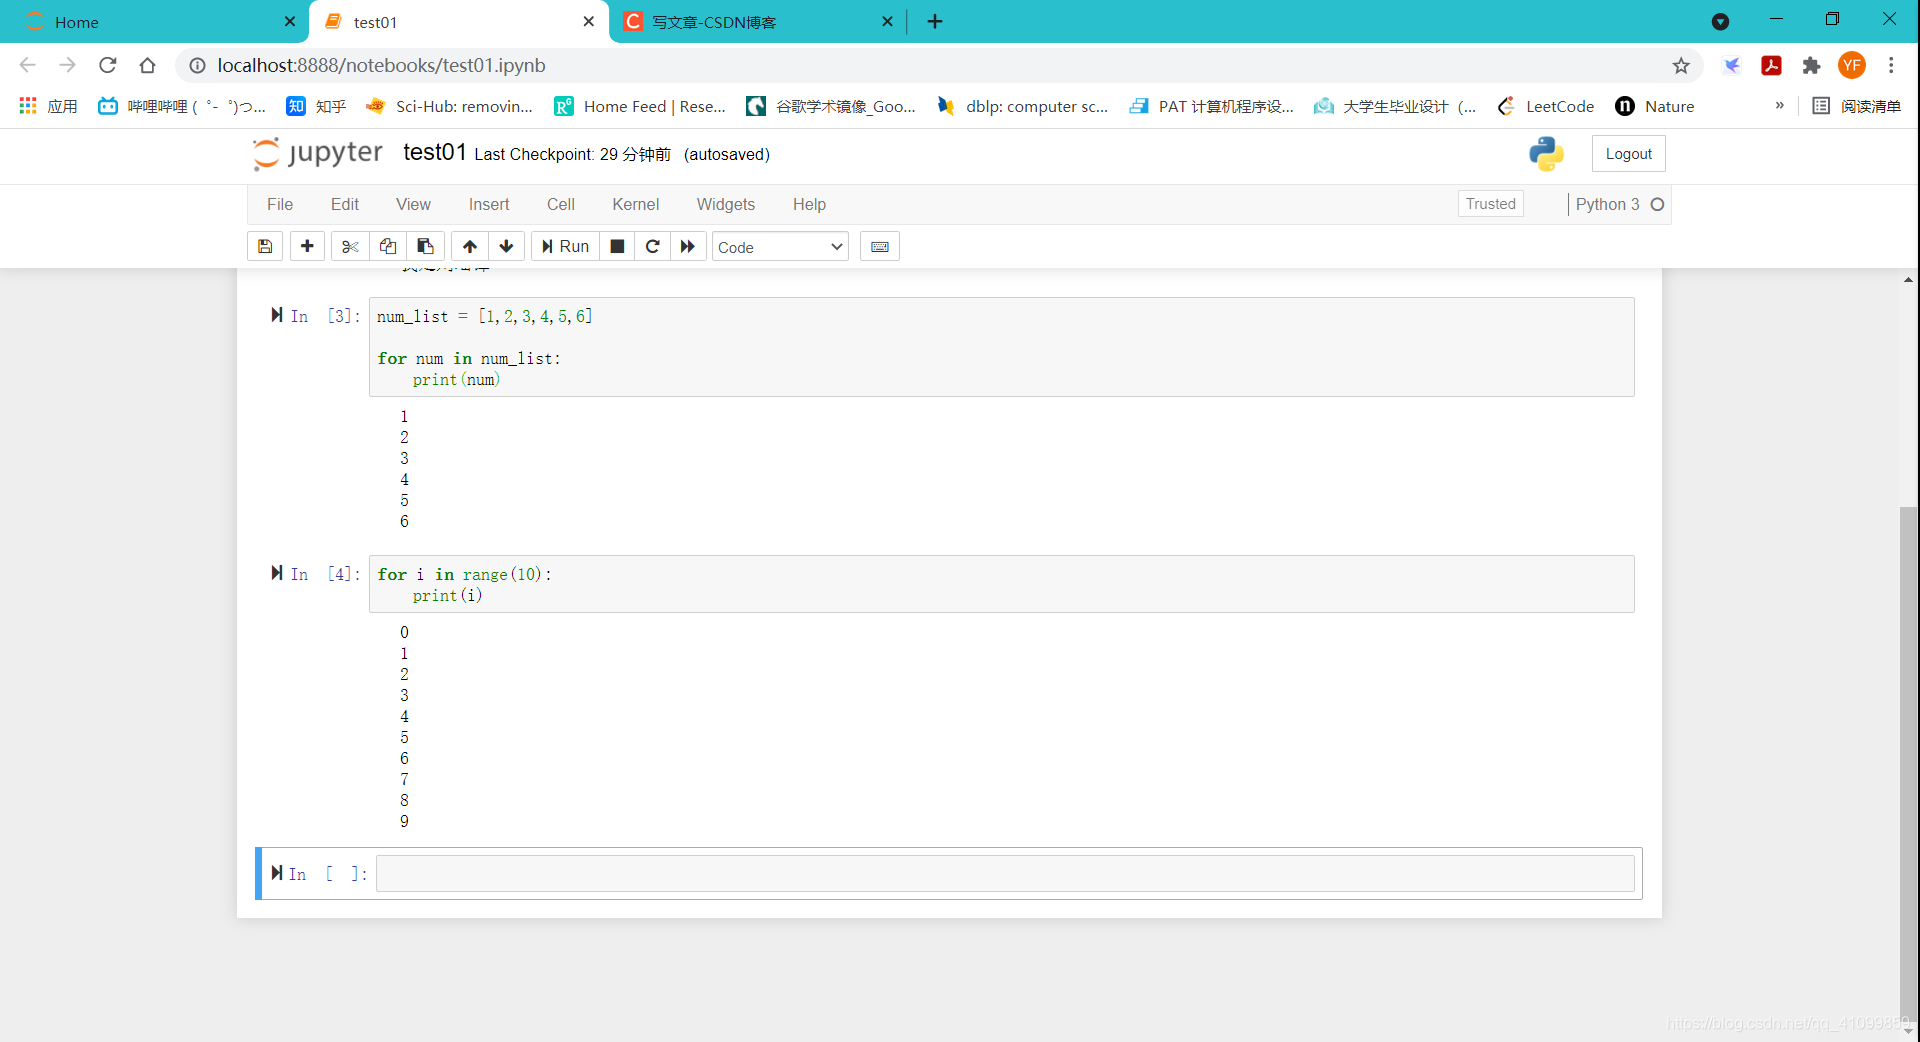
Task: Open the View menu
Action: point(413,204)
